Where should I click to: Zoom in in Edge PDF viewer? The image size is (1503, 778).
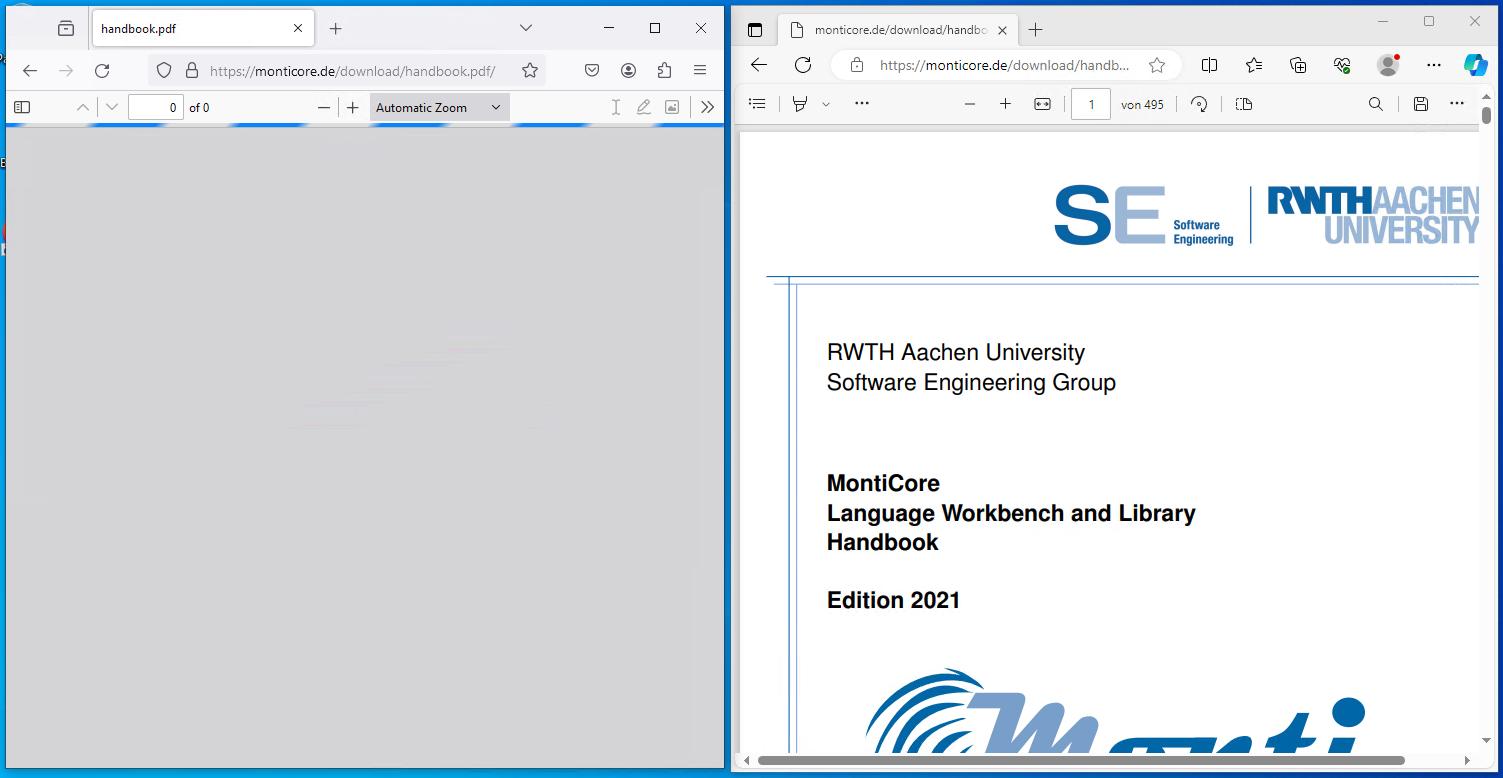1005,104
